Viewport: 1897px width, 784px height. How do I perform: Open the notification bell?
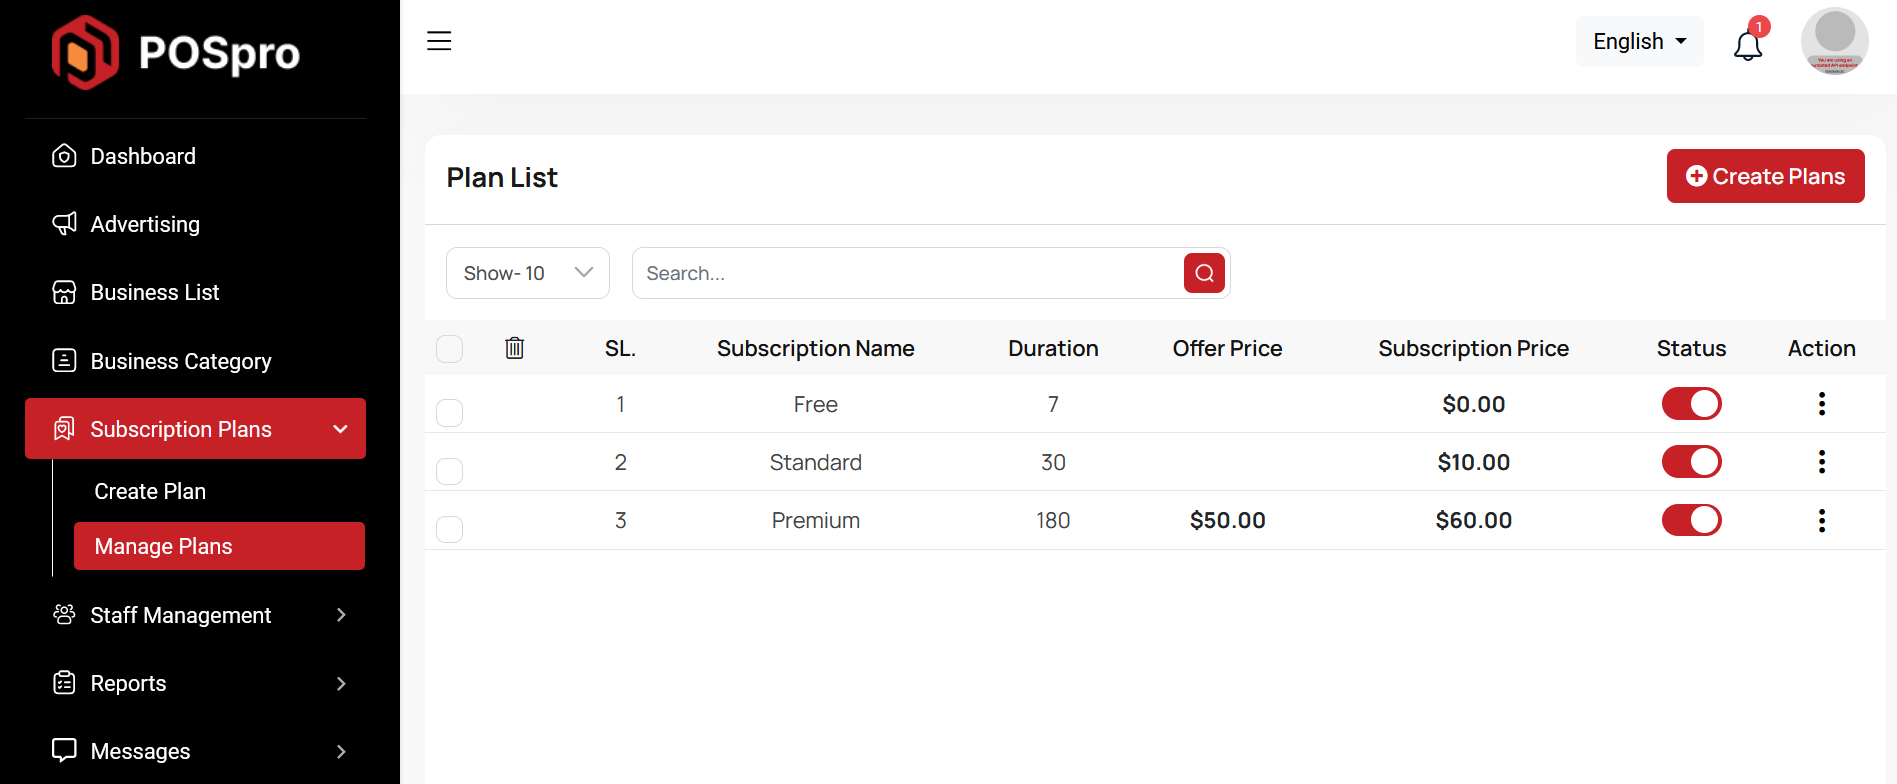(x=1747, y=45)
